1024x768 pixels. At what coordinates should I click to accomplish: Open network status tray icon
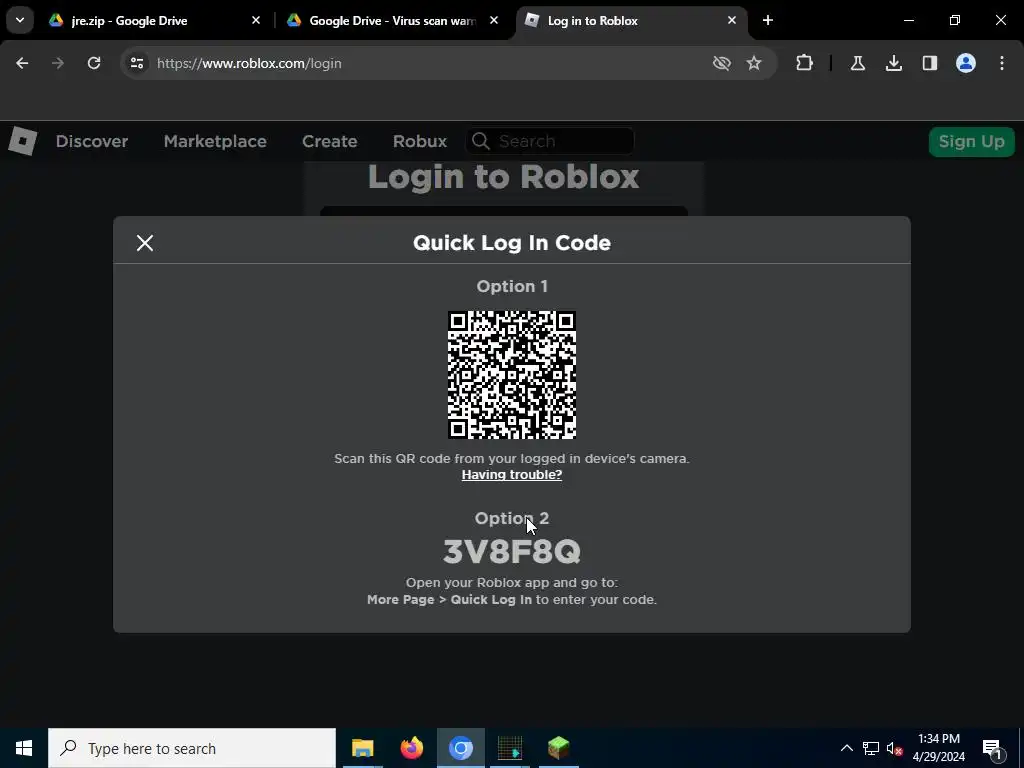point(871,748)
